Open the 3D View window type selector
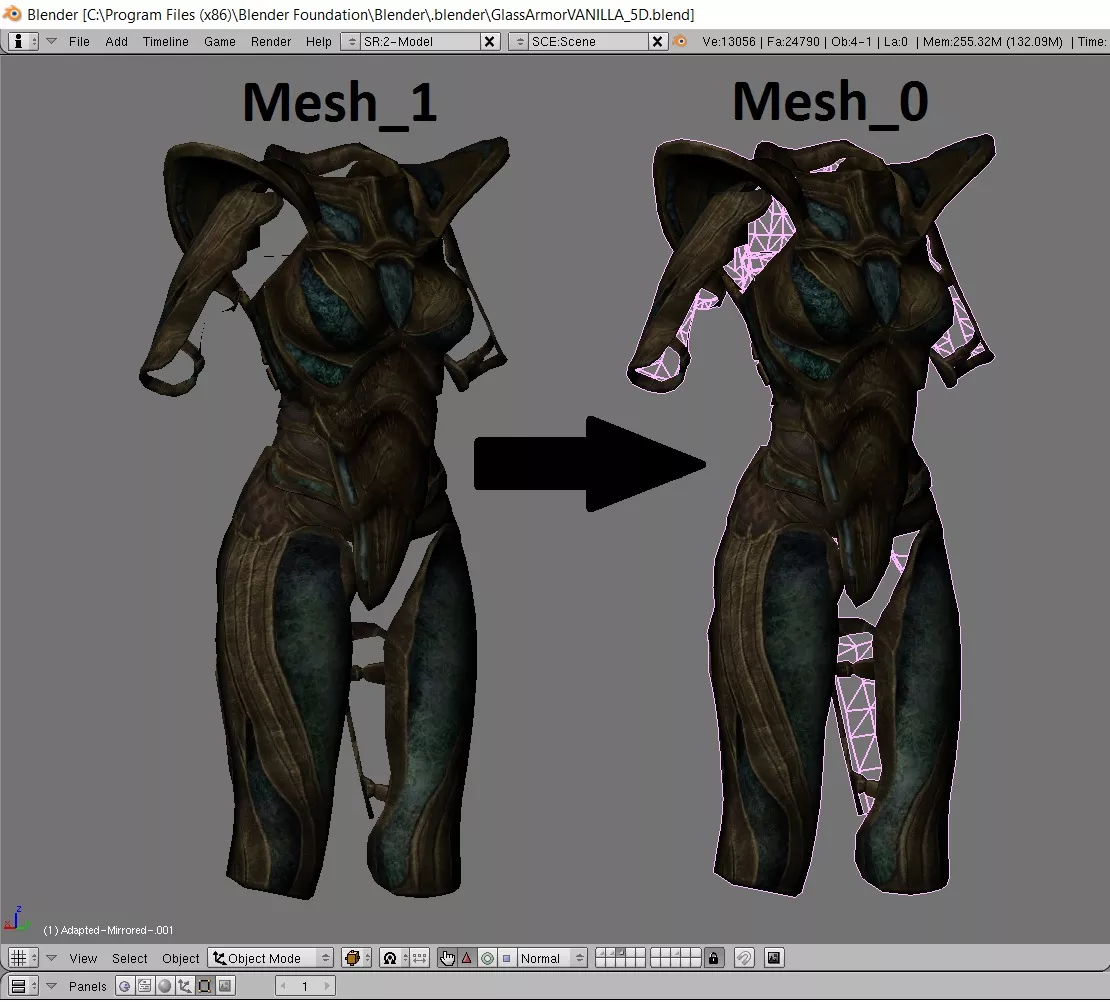Viewport: 1110px width, 1002px height. pos(23,958)
